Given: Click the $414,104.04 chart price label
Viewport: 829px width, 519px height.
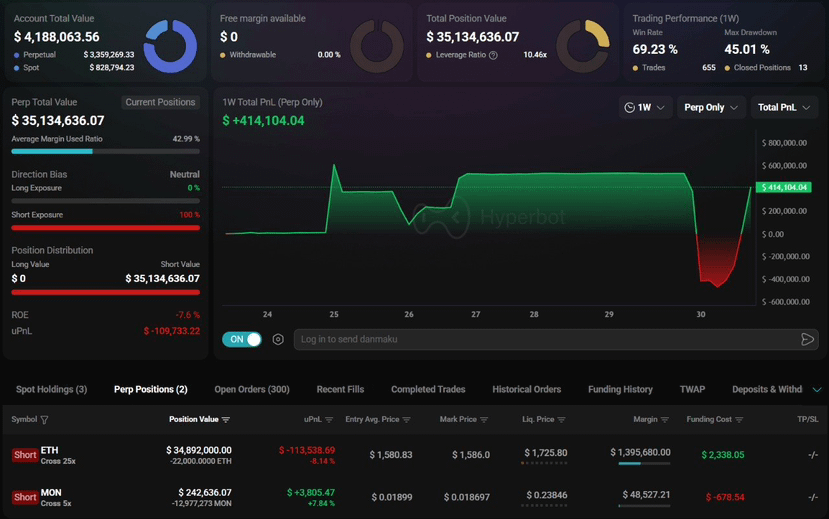Looking at the screenshot, I should pyautogui.click(x=784, y=187).
